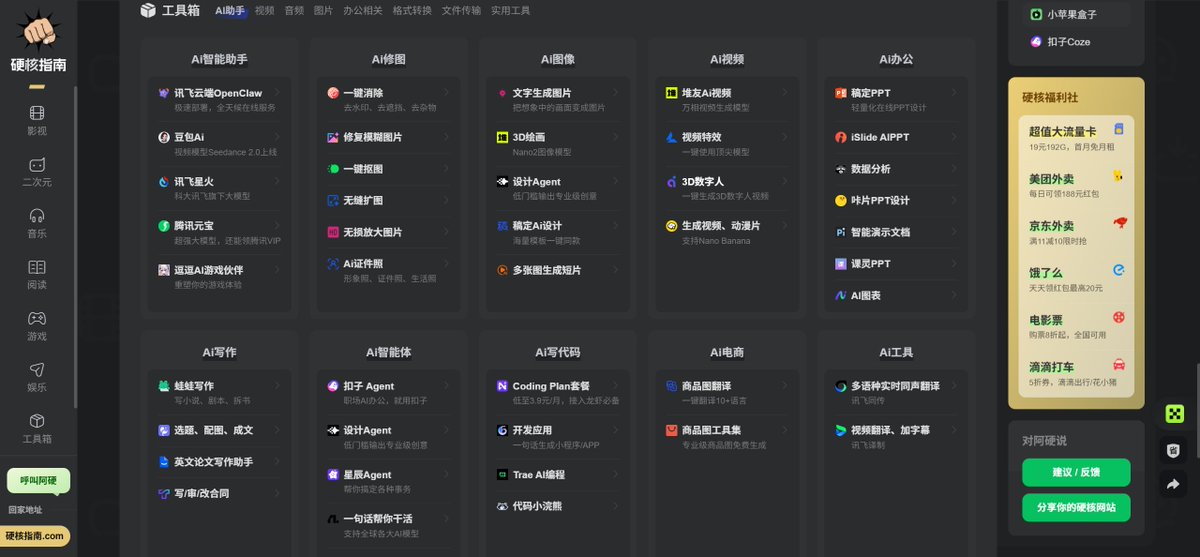
Task: Expand chevron next to 堆友Ai视频
Action: coord(785,93)
